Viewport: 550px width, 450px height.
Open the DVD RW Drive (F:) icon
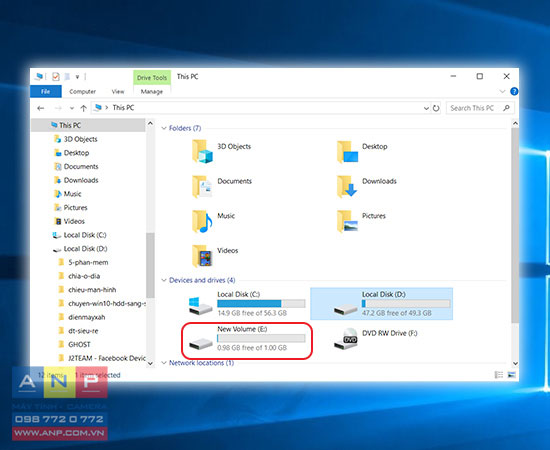pyautogui.click(x=346, y=339)
